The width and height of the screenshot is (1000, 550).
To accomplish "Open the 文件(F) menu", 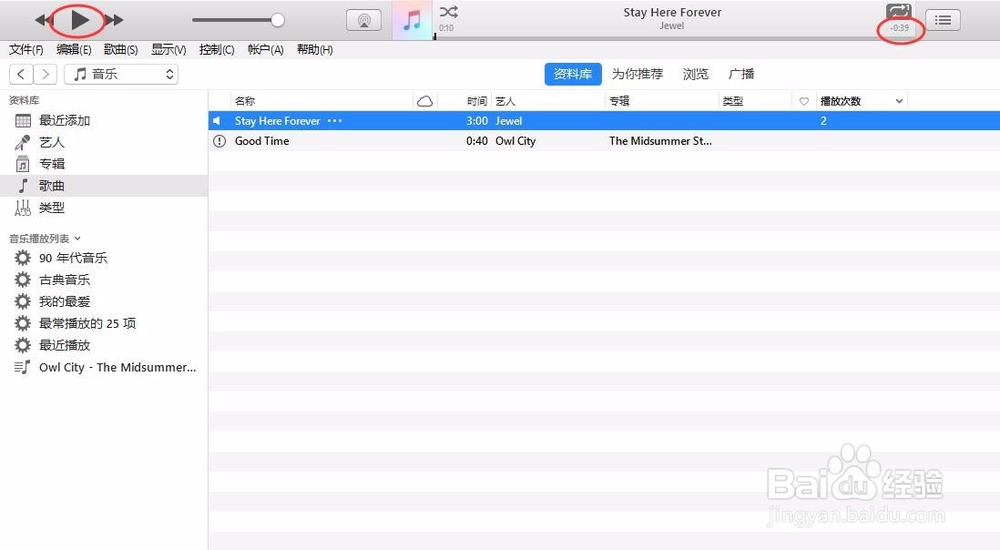I will pyautogui.click(x=26, y=50).
